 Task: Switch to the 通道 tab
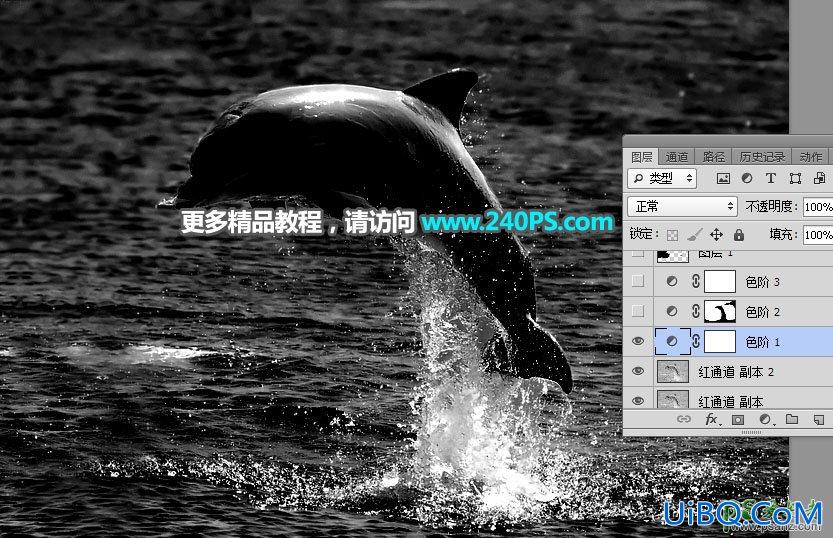tap(676, 157)
